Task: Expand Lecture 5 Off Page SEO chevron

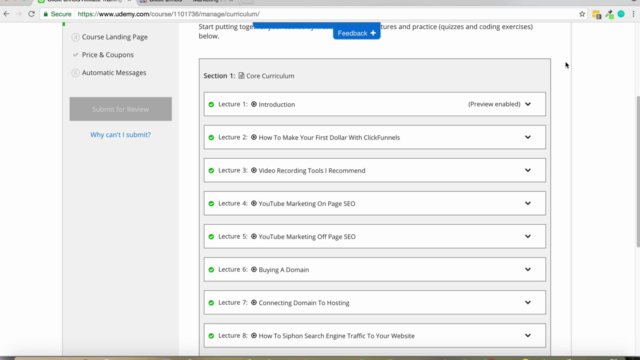Action: tap(528, 236)
